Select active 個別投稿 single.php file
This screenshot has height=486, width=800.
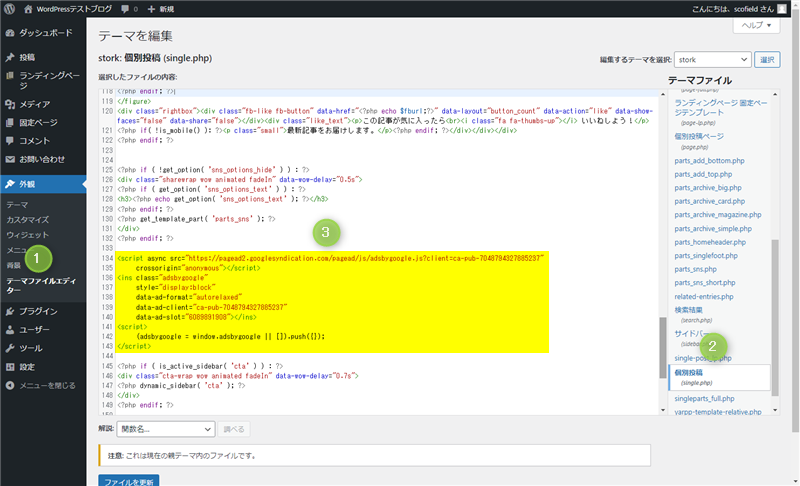click(719, 377)
